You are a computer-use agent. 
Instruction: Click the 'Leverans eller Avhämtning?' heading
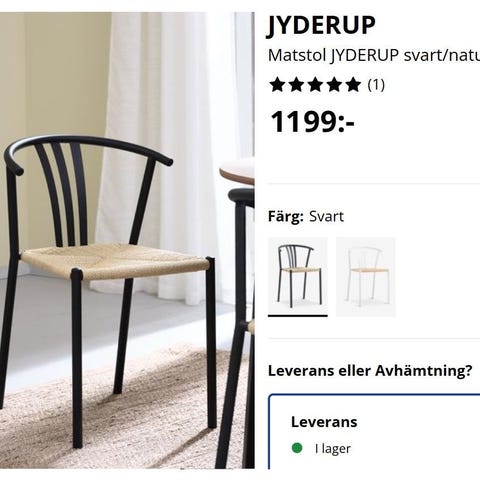[x=370, y=370]
